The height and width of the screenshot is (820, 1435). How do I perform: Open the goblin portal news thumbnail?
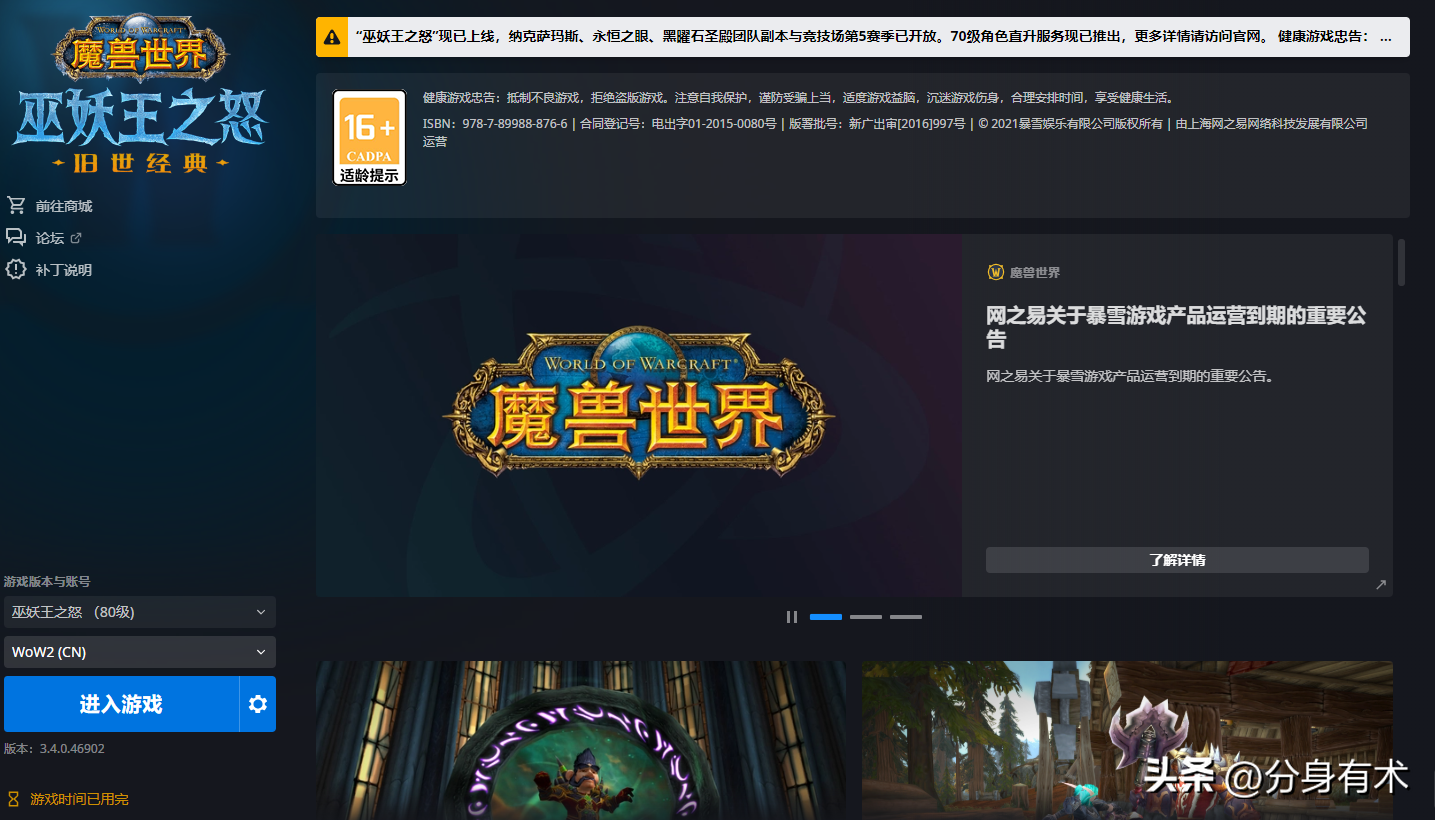click(581, 740)
